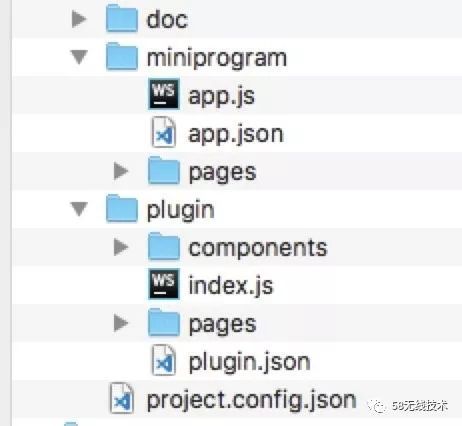Select the project.config.json file name
The height and width of the screenshot is (426, 462).
pyautogui.click(x=252, y=400)
